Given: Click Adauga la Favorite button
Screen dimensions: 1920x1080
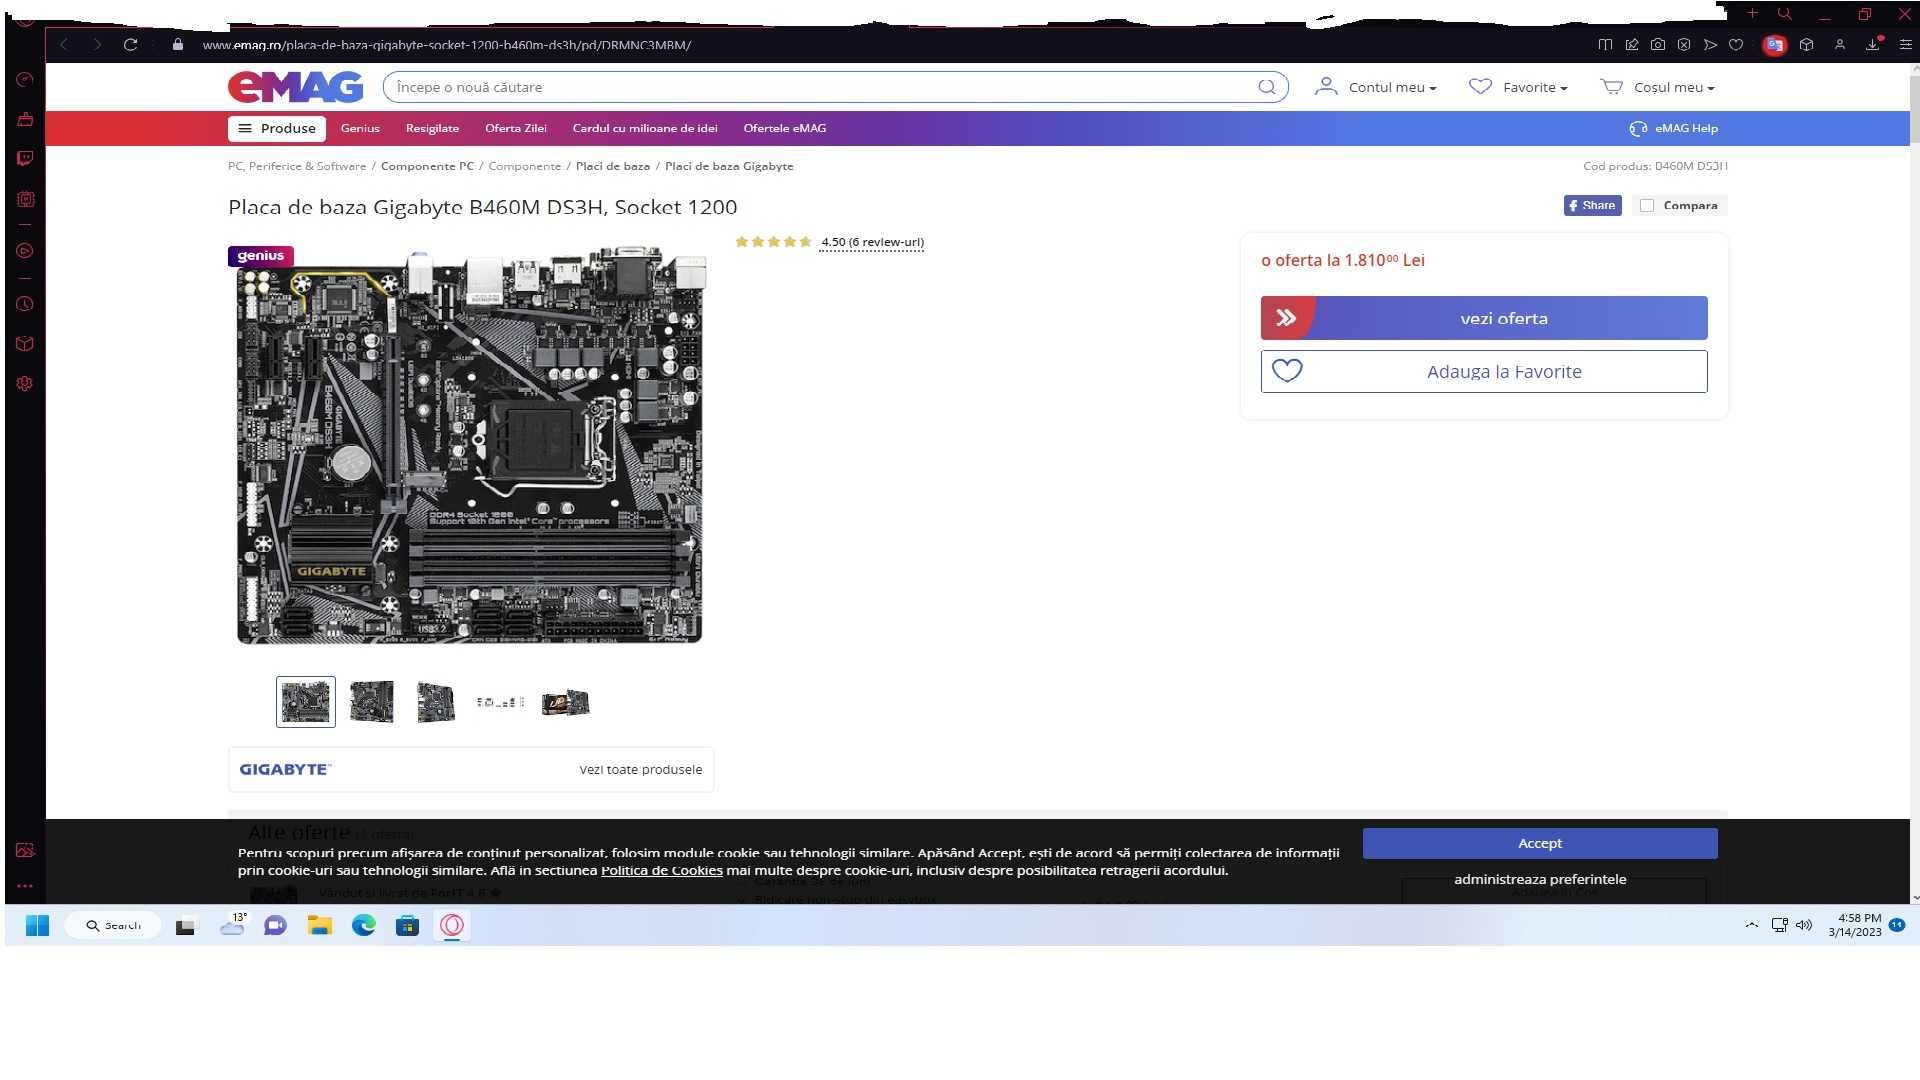Looking at the screenshot, I should pyautogui.click(x=1484, y=371).
